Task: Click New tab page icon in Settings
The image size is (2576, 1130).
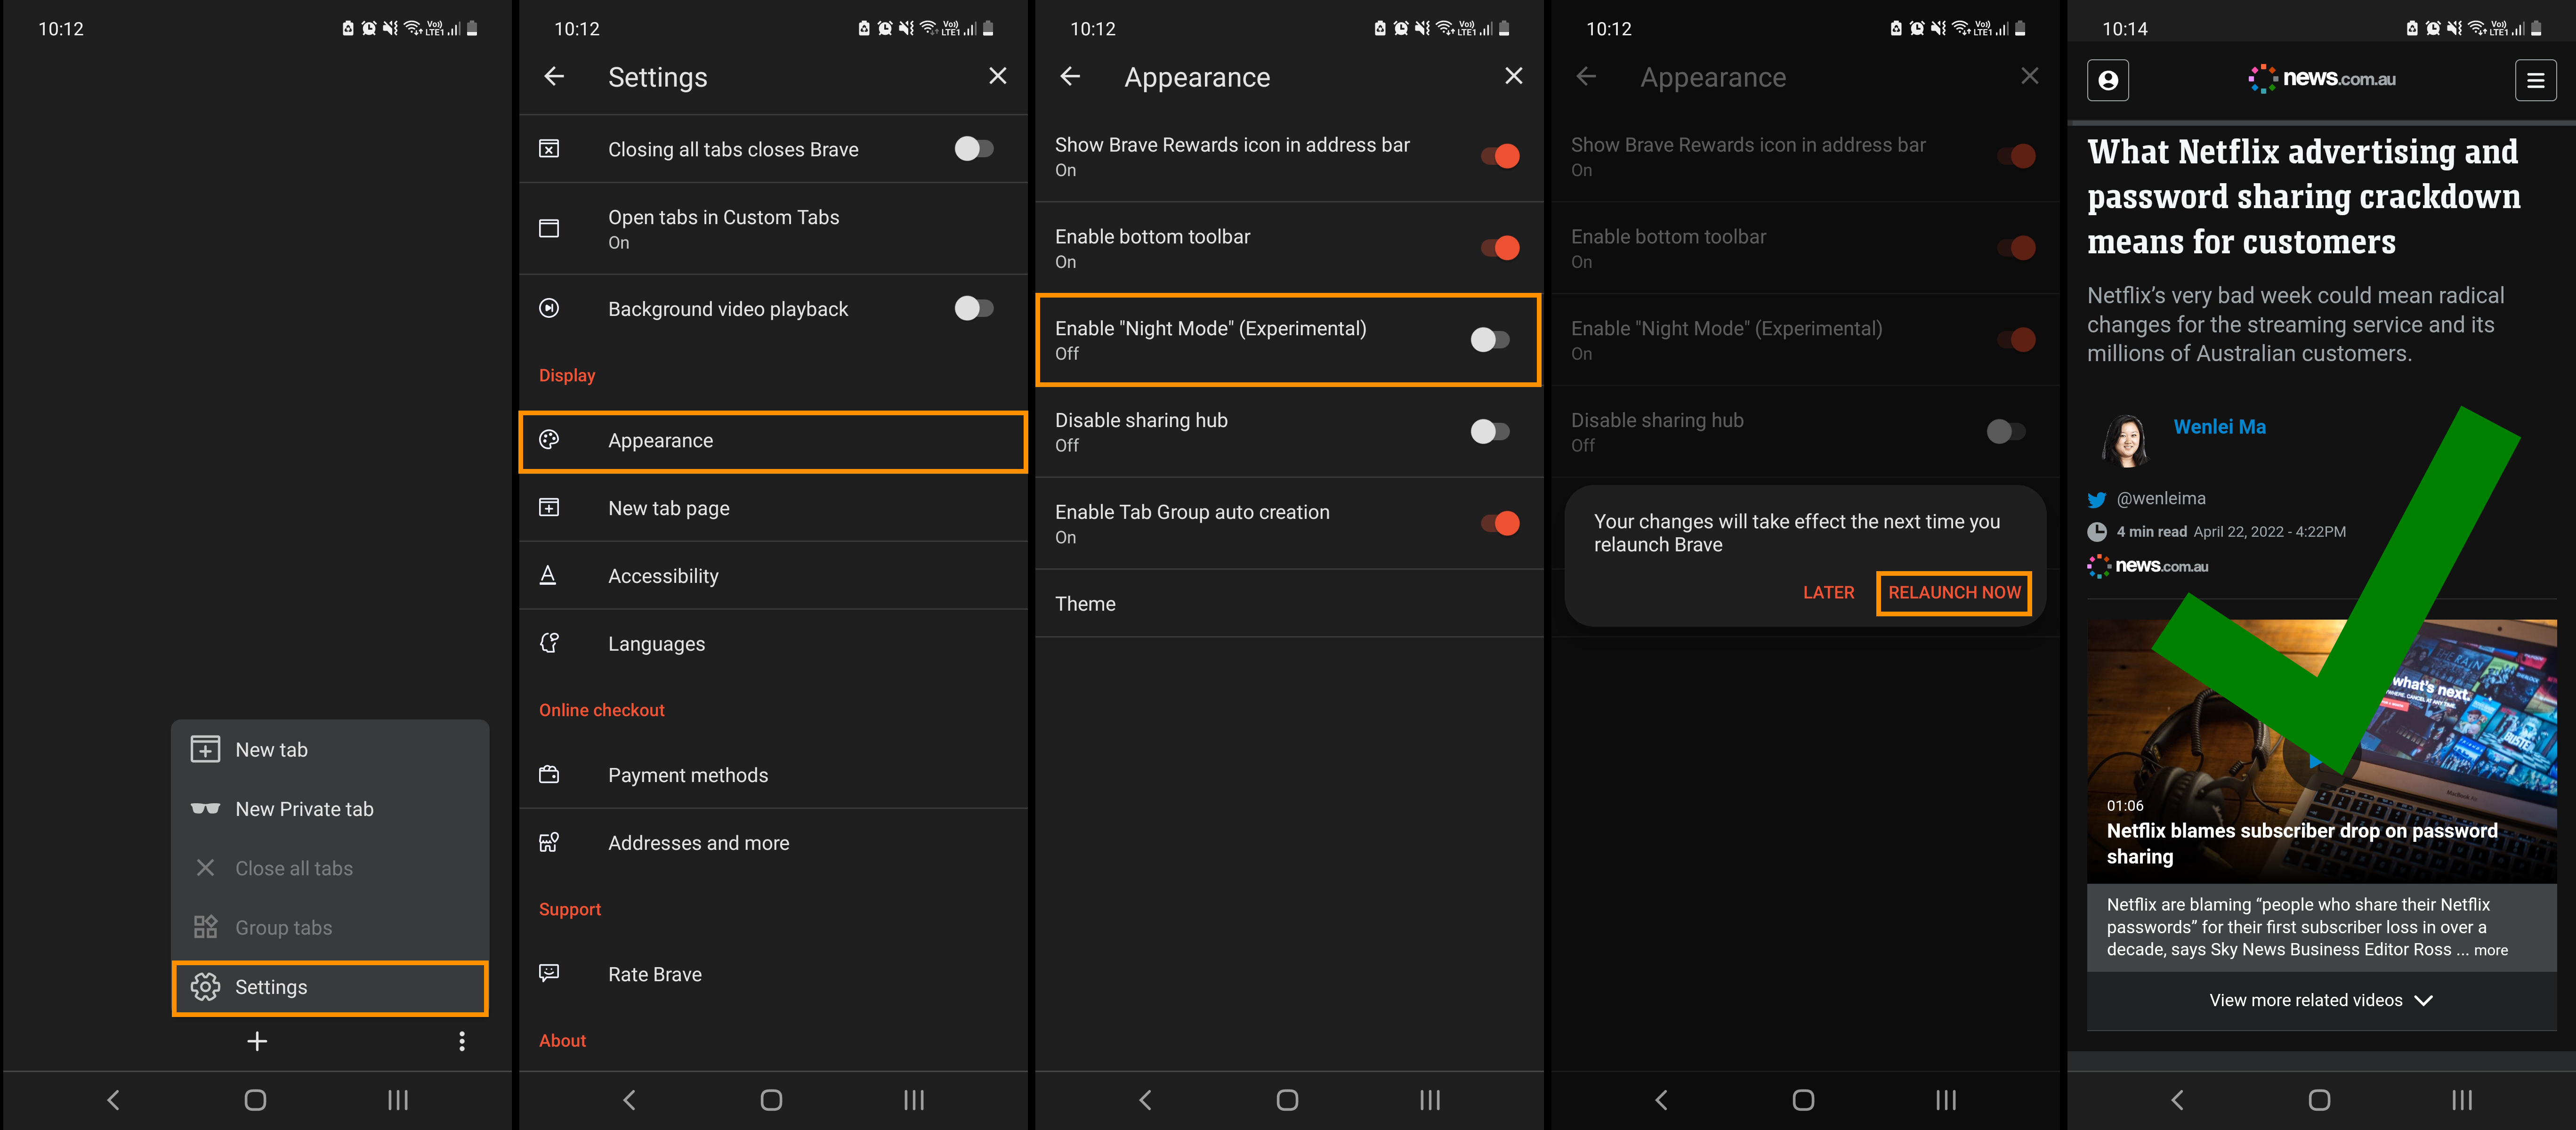Action: tap(549, 508)
